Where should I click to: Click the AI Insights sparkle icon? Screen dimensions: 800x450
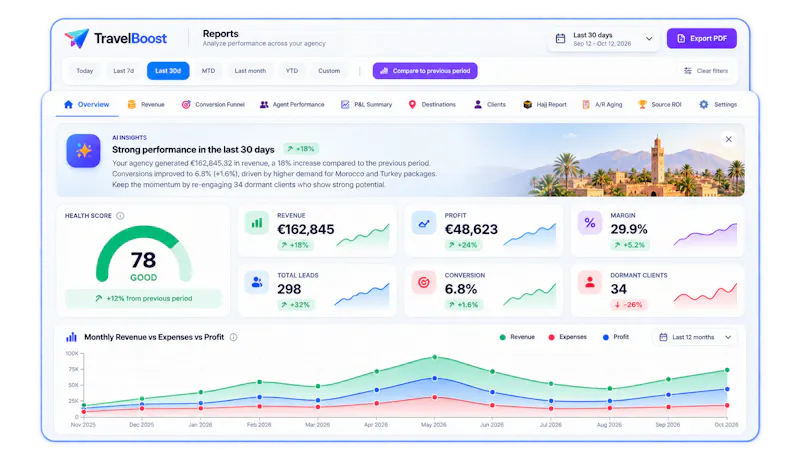point(84,151)
